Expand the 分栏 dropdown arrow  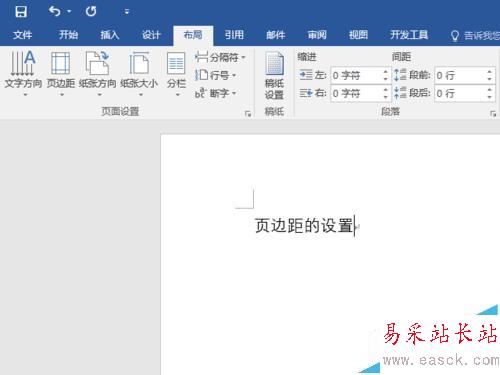click(178, 95)
